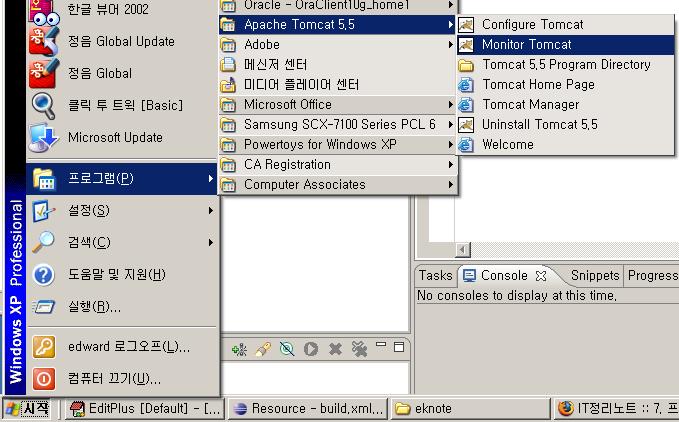
Task: Open Monitor Tomcat from the submenu
Action: click(x=566, y=45)
